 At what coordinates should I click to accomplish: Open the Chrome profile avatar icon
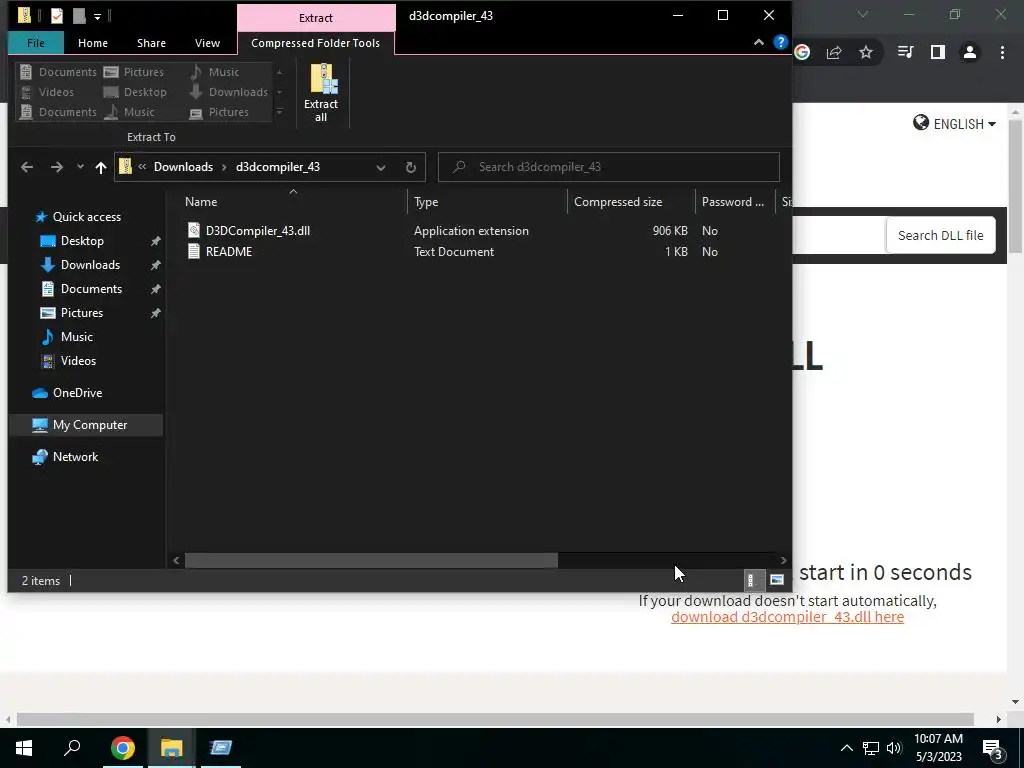click(970, 52)
